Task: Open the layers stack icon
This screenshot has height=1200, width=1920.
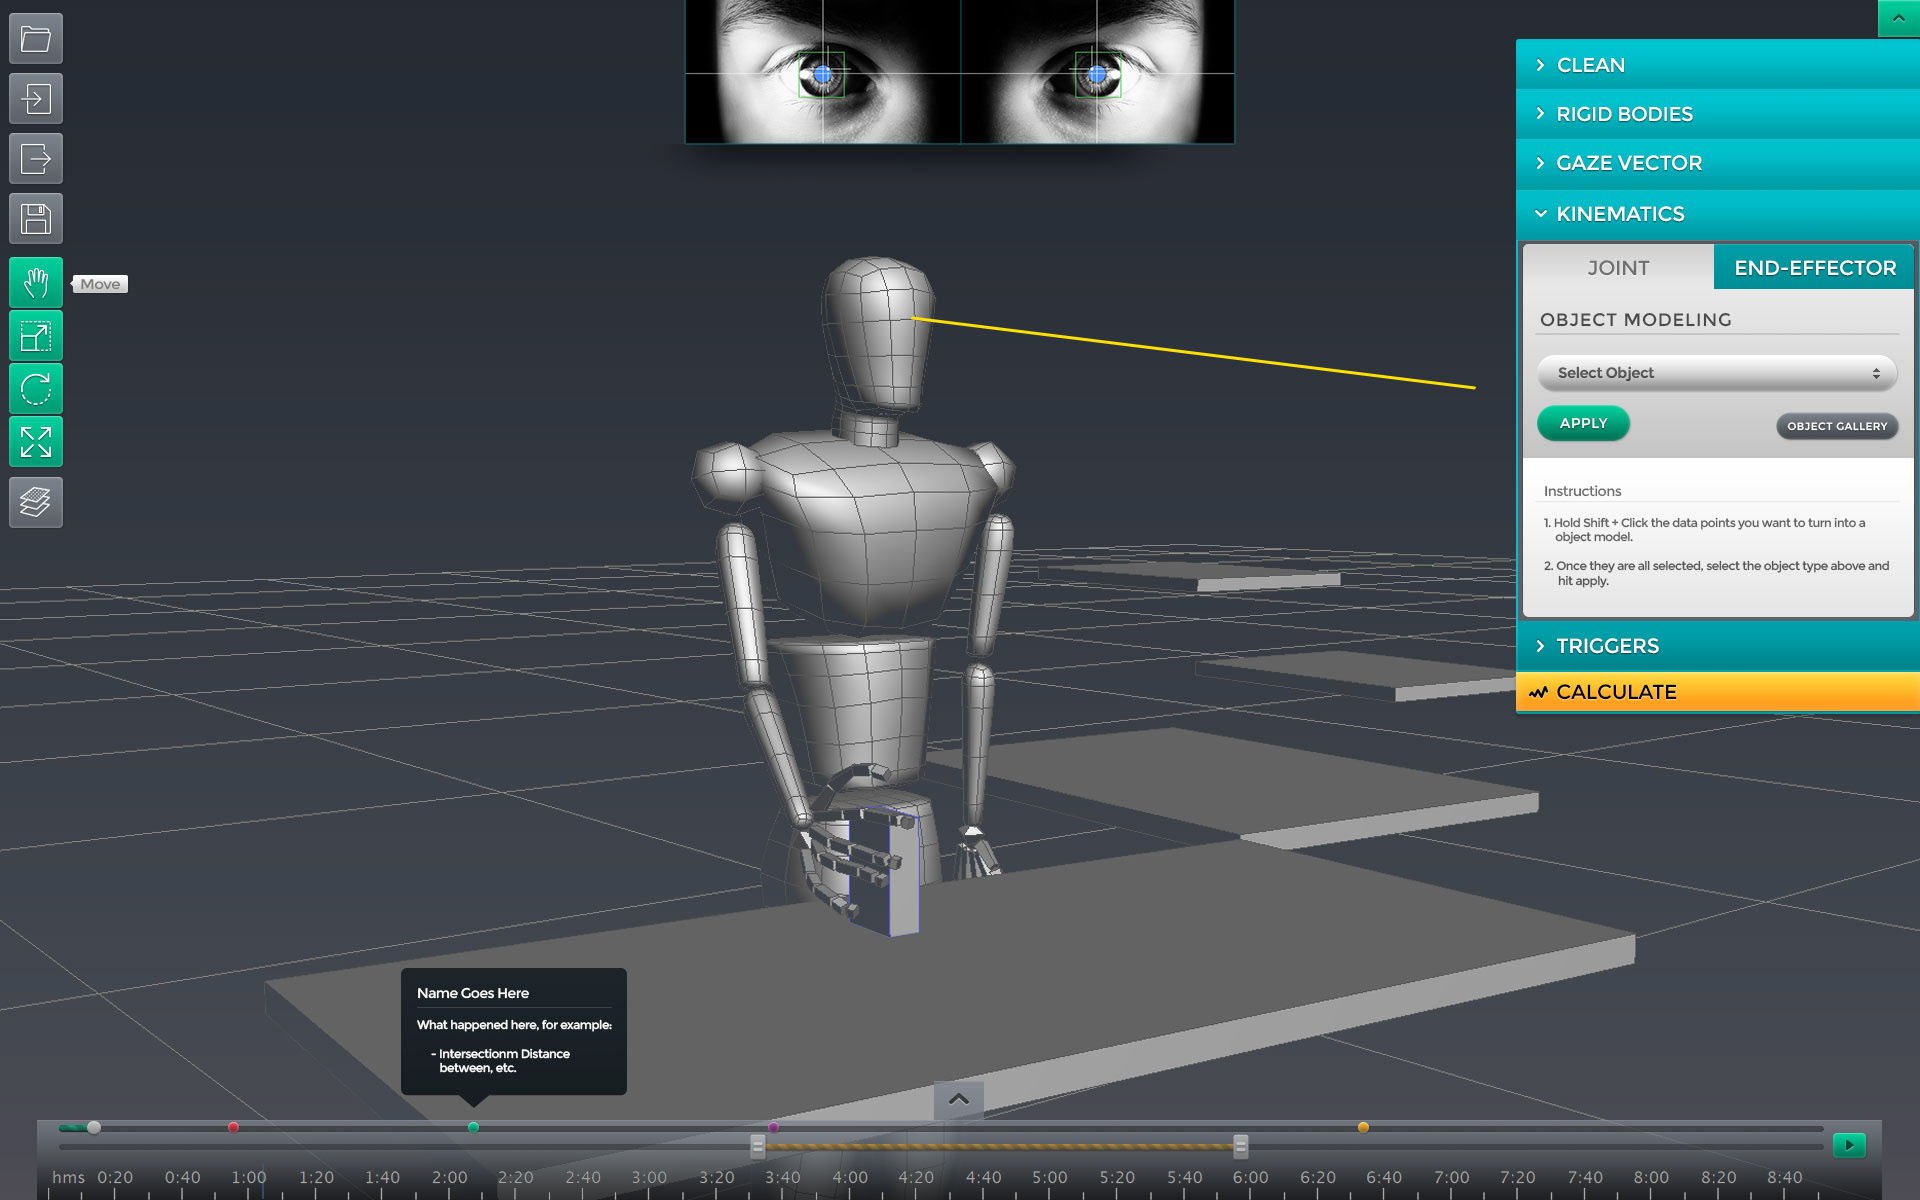Action: [x=36, y=502]
